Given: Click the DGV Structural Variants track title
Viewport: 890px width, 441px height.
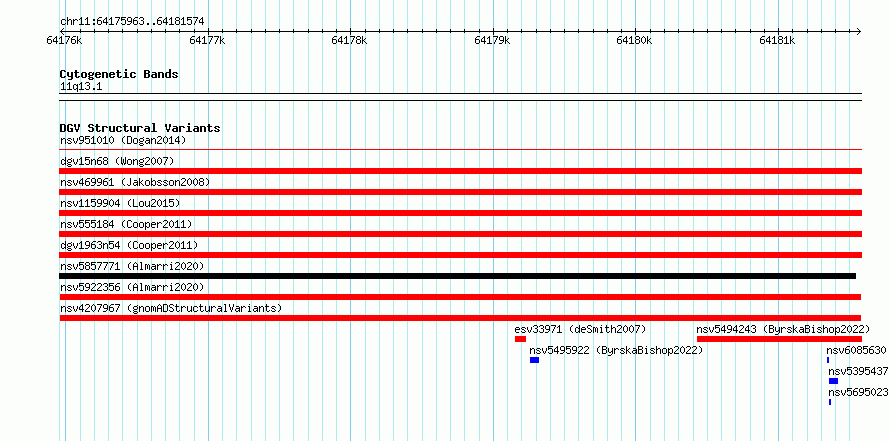Looking at the screenshot, I should pyautogui.click(x=140, y=128).
